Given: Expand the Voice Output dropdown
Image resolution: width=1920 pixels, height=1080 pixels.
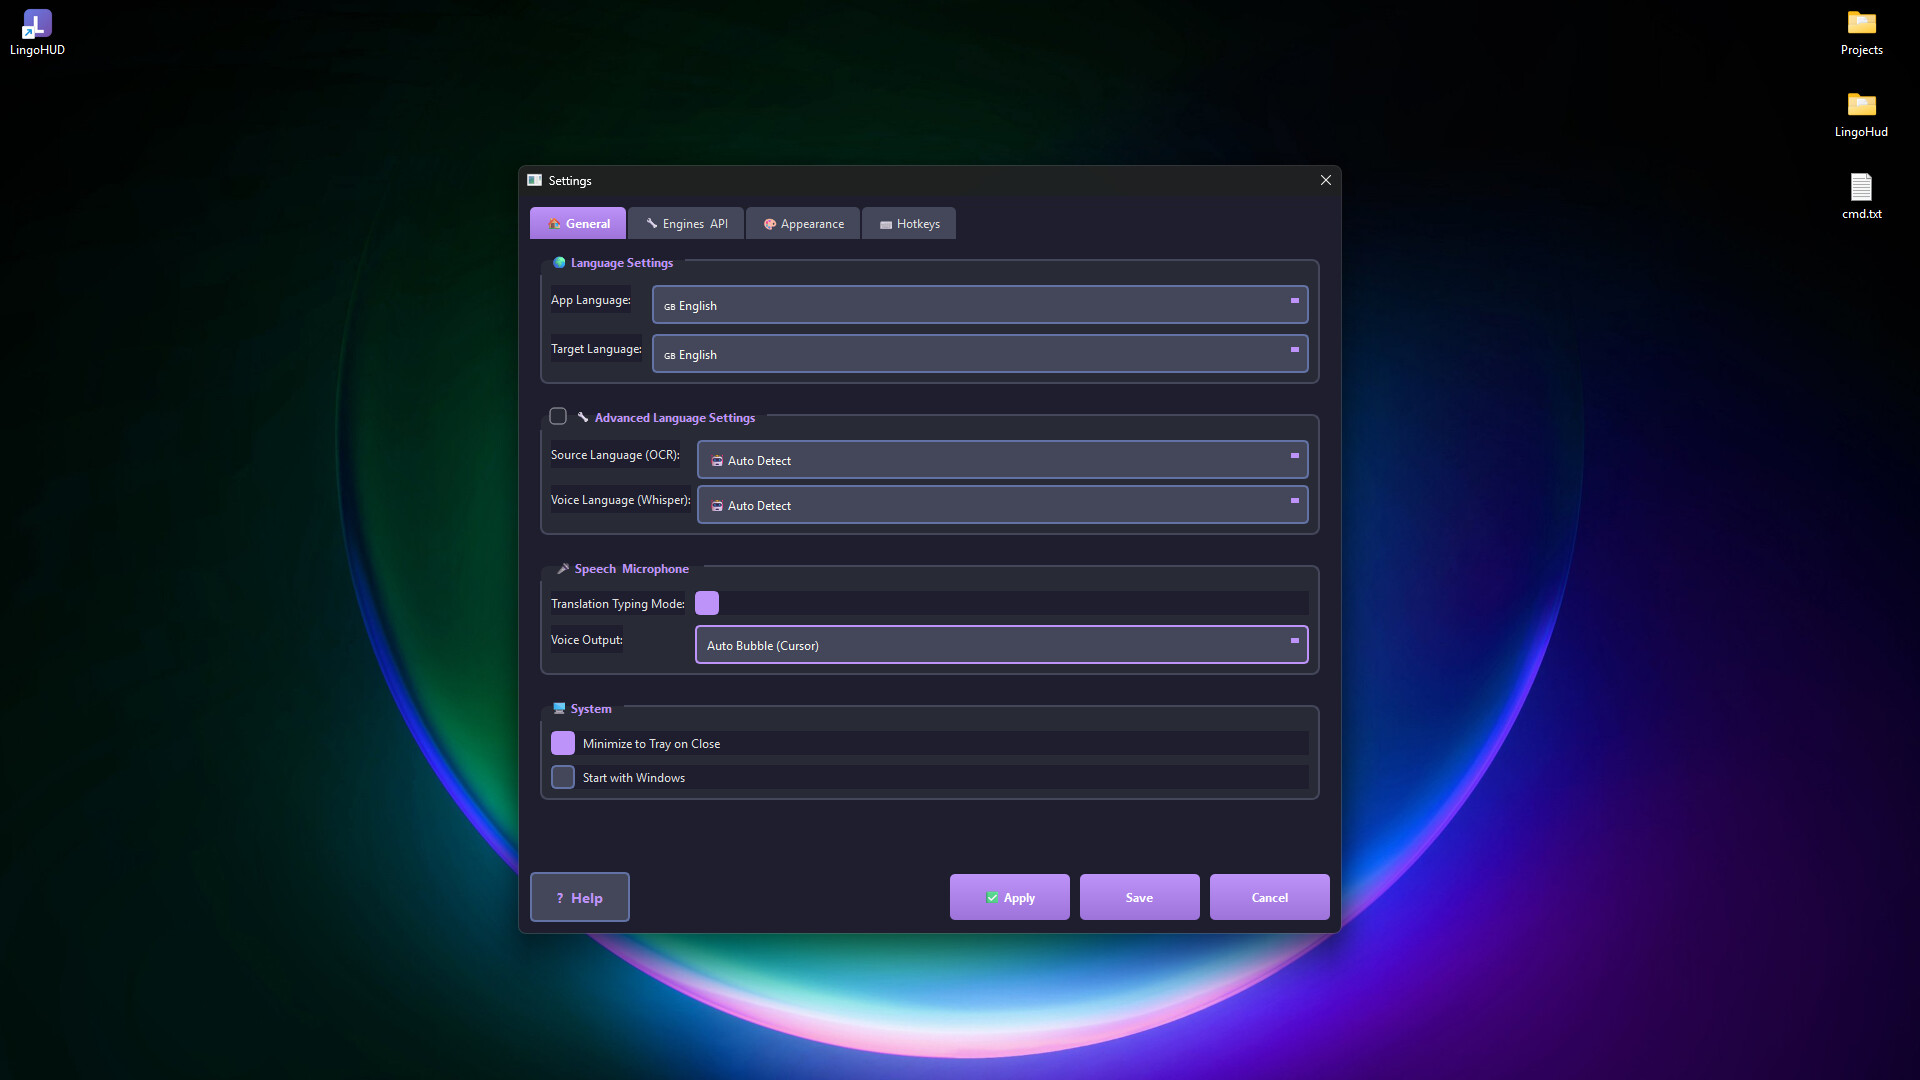Looking at the screenshot, I should point(1001,645).
